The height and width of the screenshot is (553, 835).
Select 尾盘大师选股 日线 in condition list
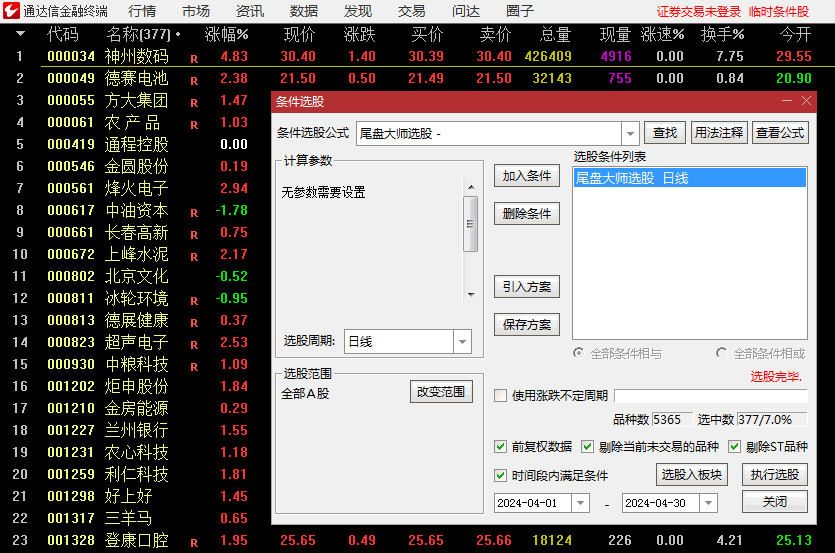click(x=690, y=178)
